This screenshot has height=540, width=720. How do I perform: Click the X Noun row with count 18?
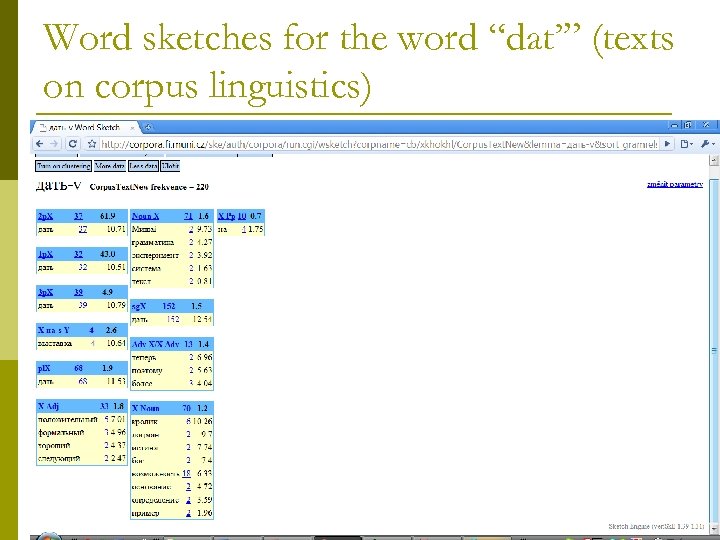pyautogui.click(x=172, y=473)
